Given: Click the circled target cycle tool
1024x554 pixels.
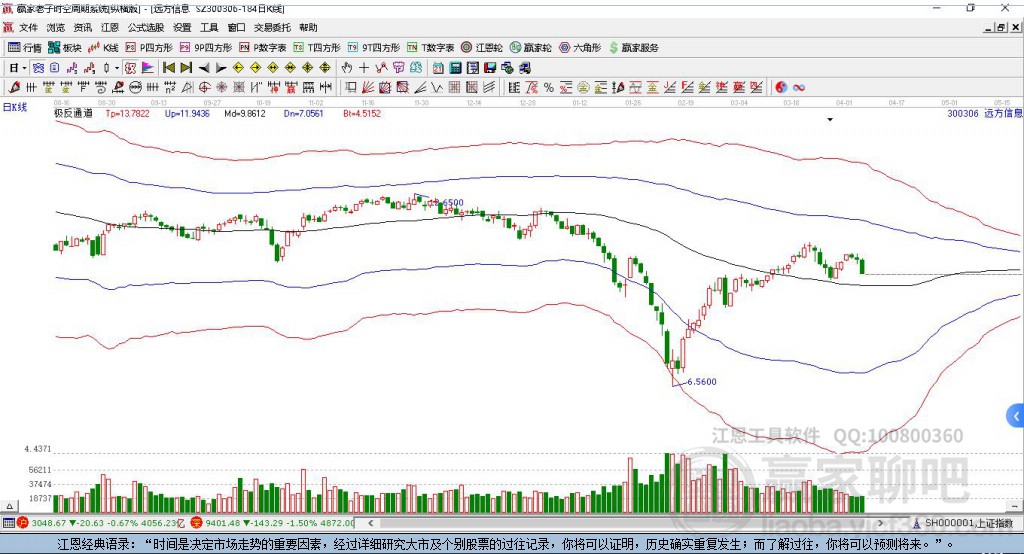Looking at the screenshot, I should (204, 87).
